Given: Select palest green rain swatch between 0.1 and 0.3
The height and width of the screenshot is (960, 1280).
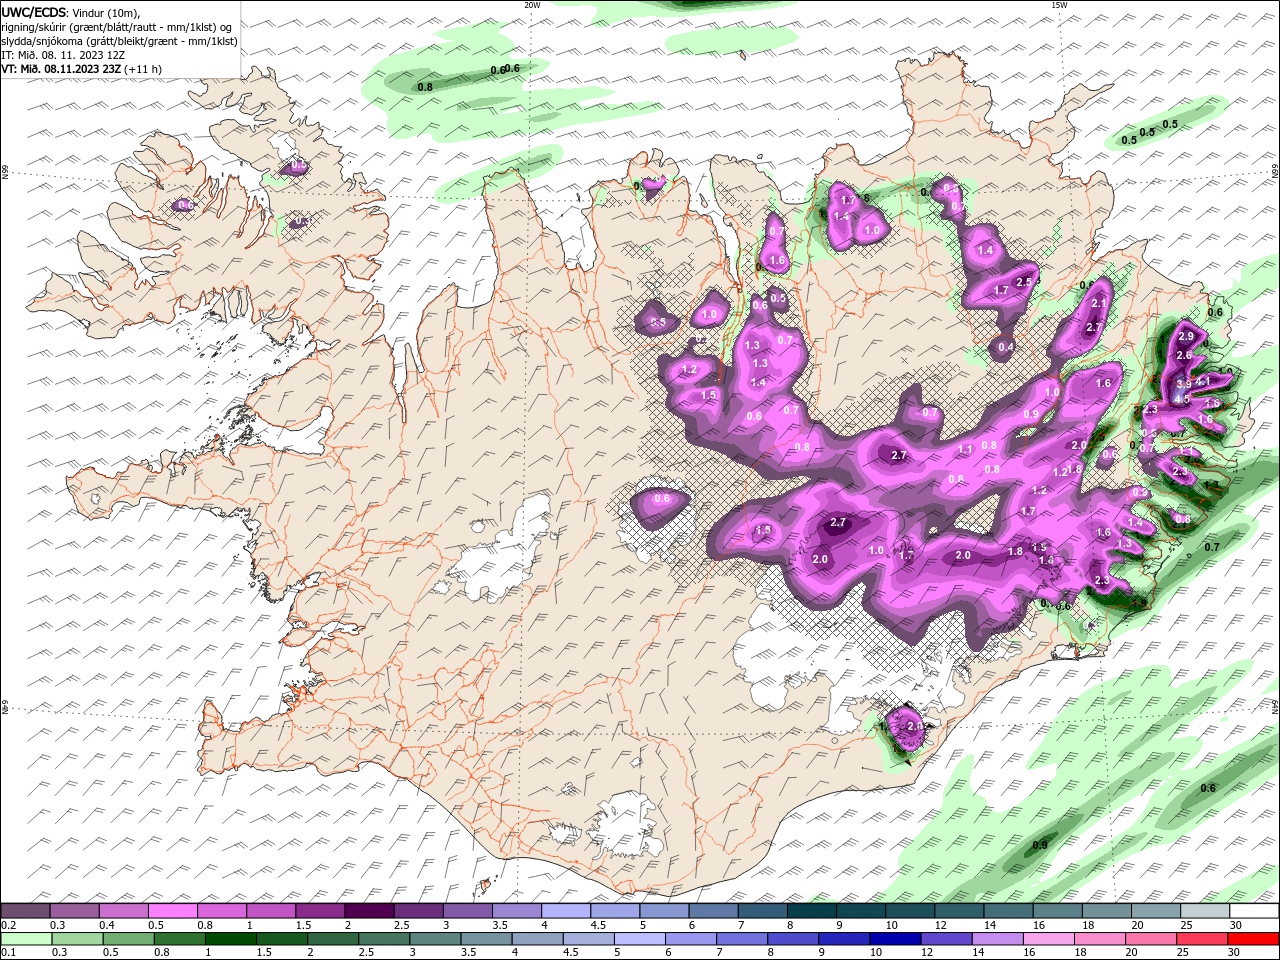Looking at the screenshot, I should coord(25,939).
